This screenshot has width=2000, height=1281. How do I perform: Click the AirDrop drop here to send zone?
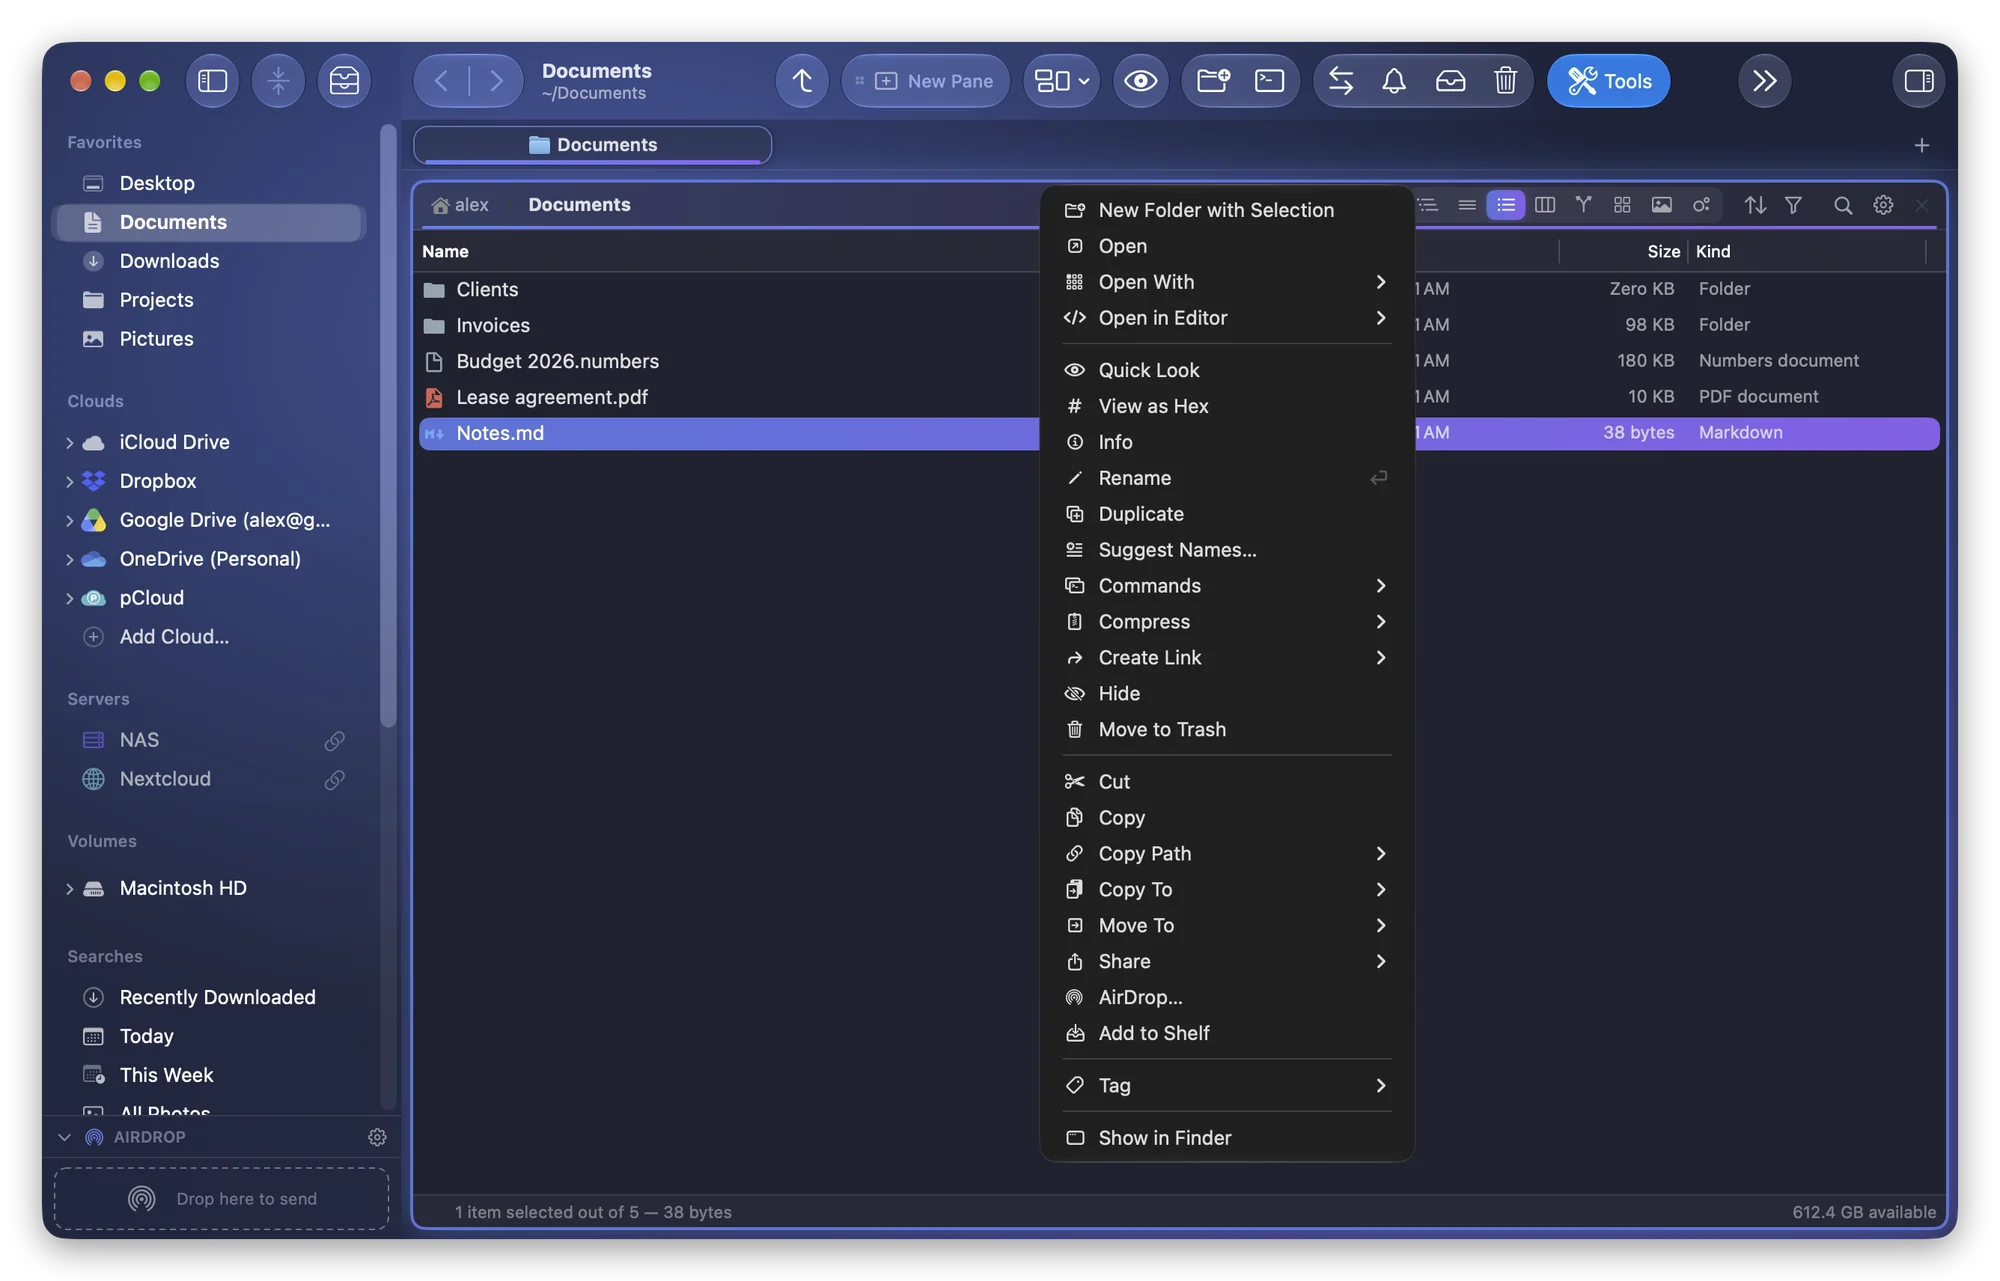(221, 1198)
